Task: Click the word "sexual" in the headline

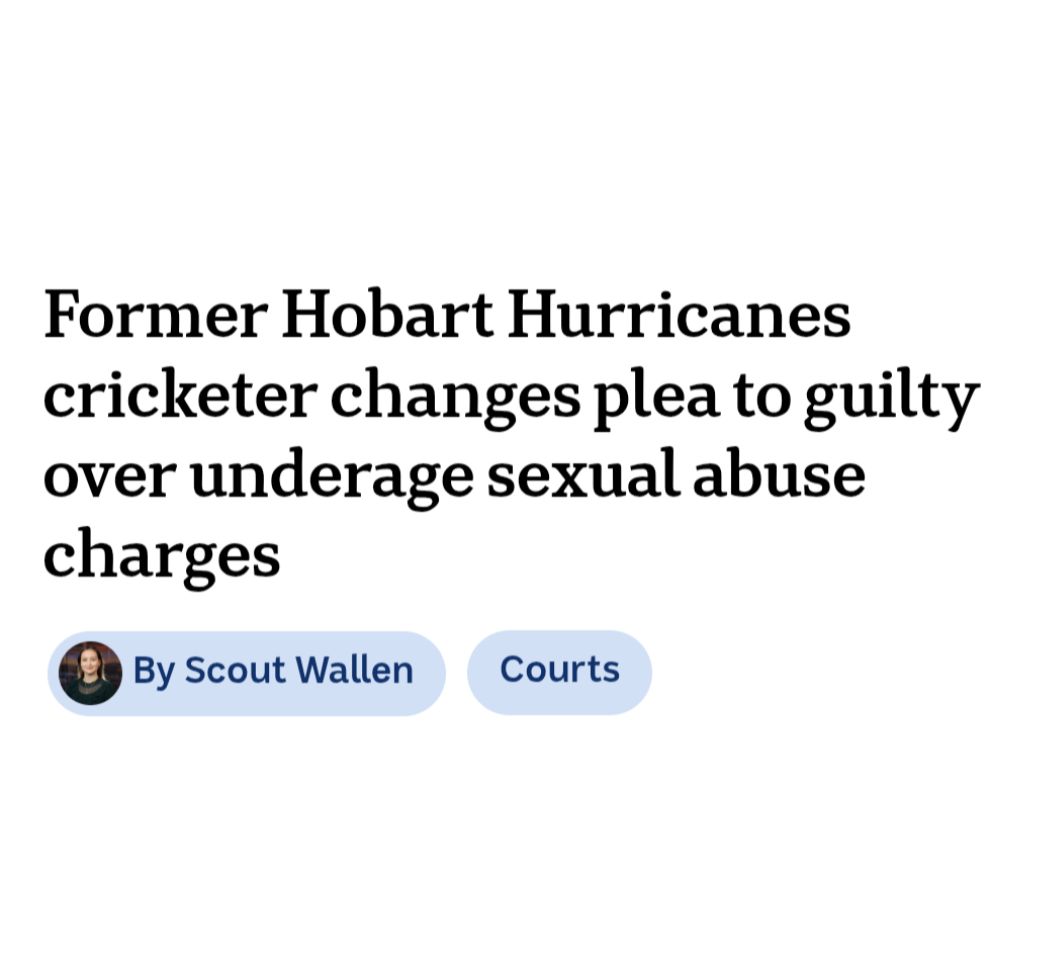Action: 583,473
